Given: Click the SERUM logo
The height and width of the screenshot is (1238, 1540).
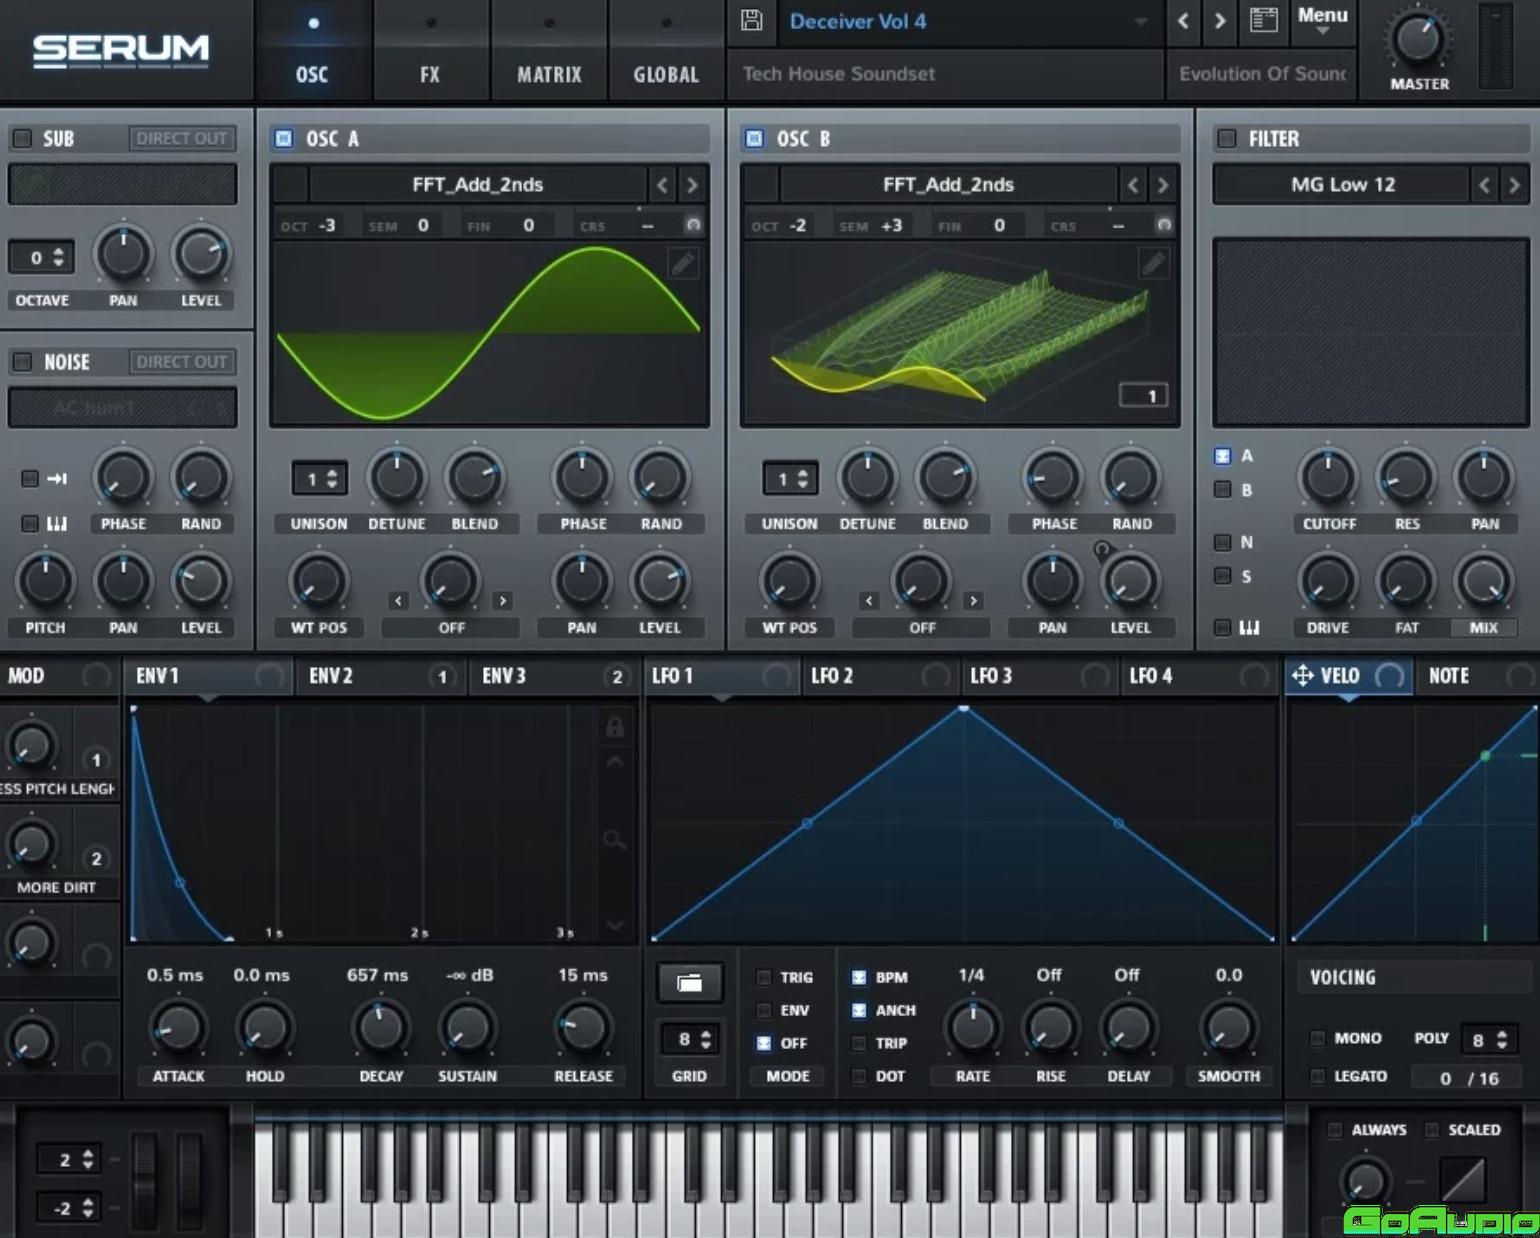Looking at the screenshot, I should click(121, 50).
